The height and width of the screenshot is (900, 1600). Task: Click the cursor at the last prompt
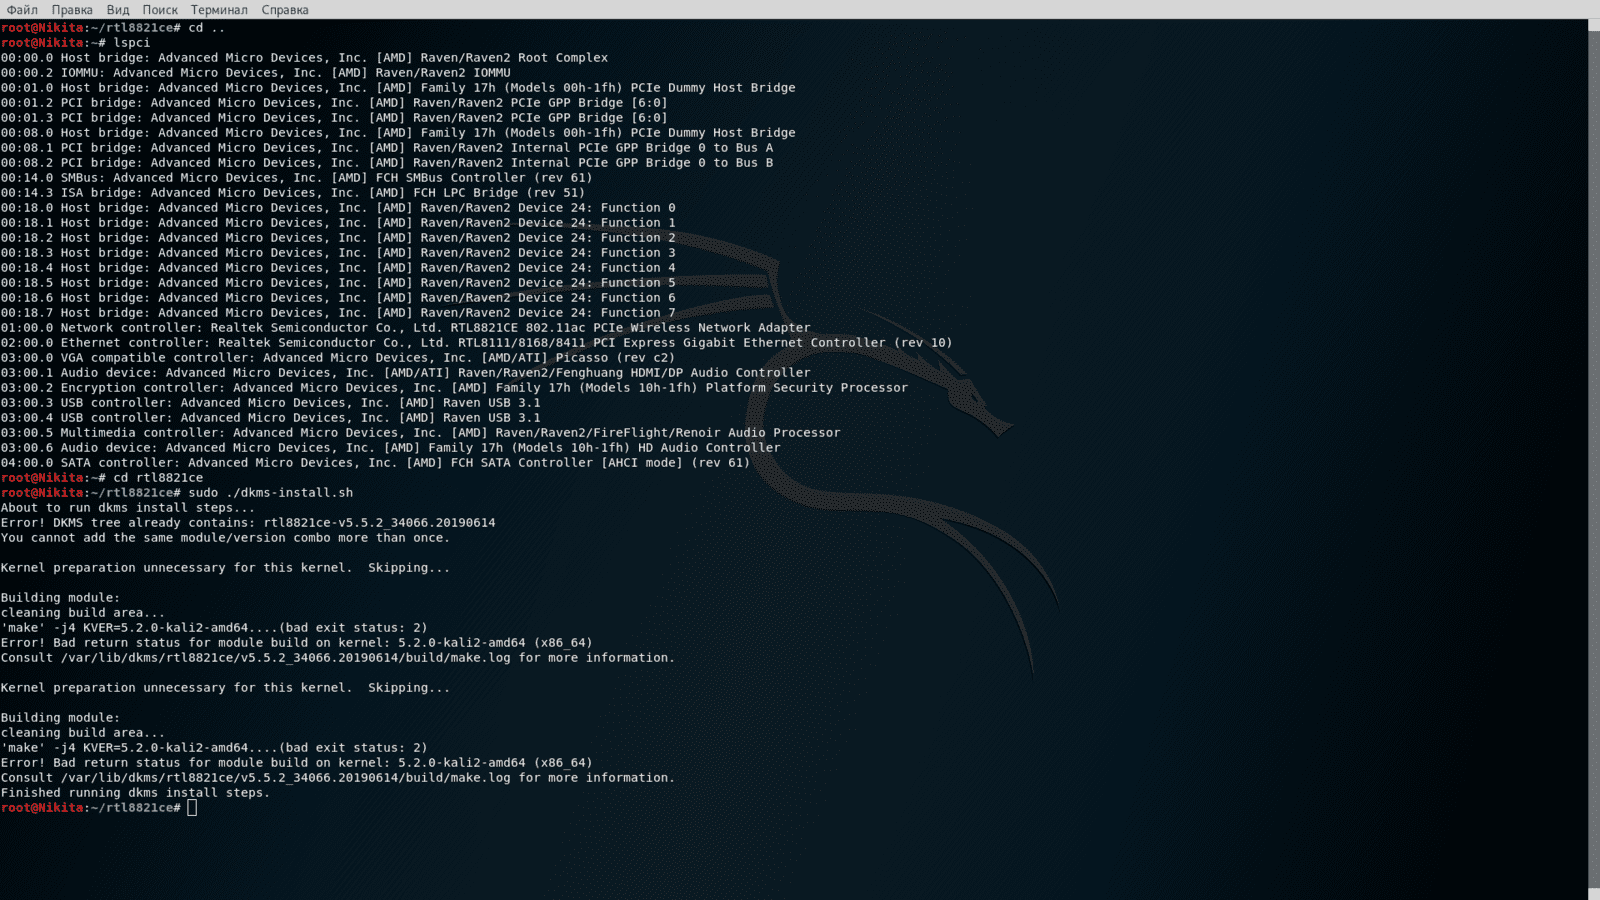click(192, 807)
